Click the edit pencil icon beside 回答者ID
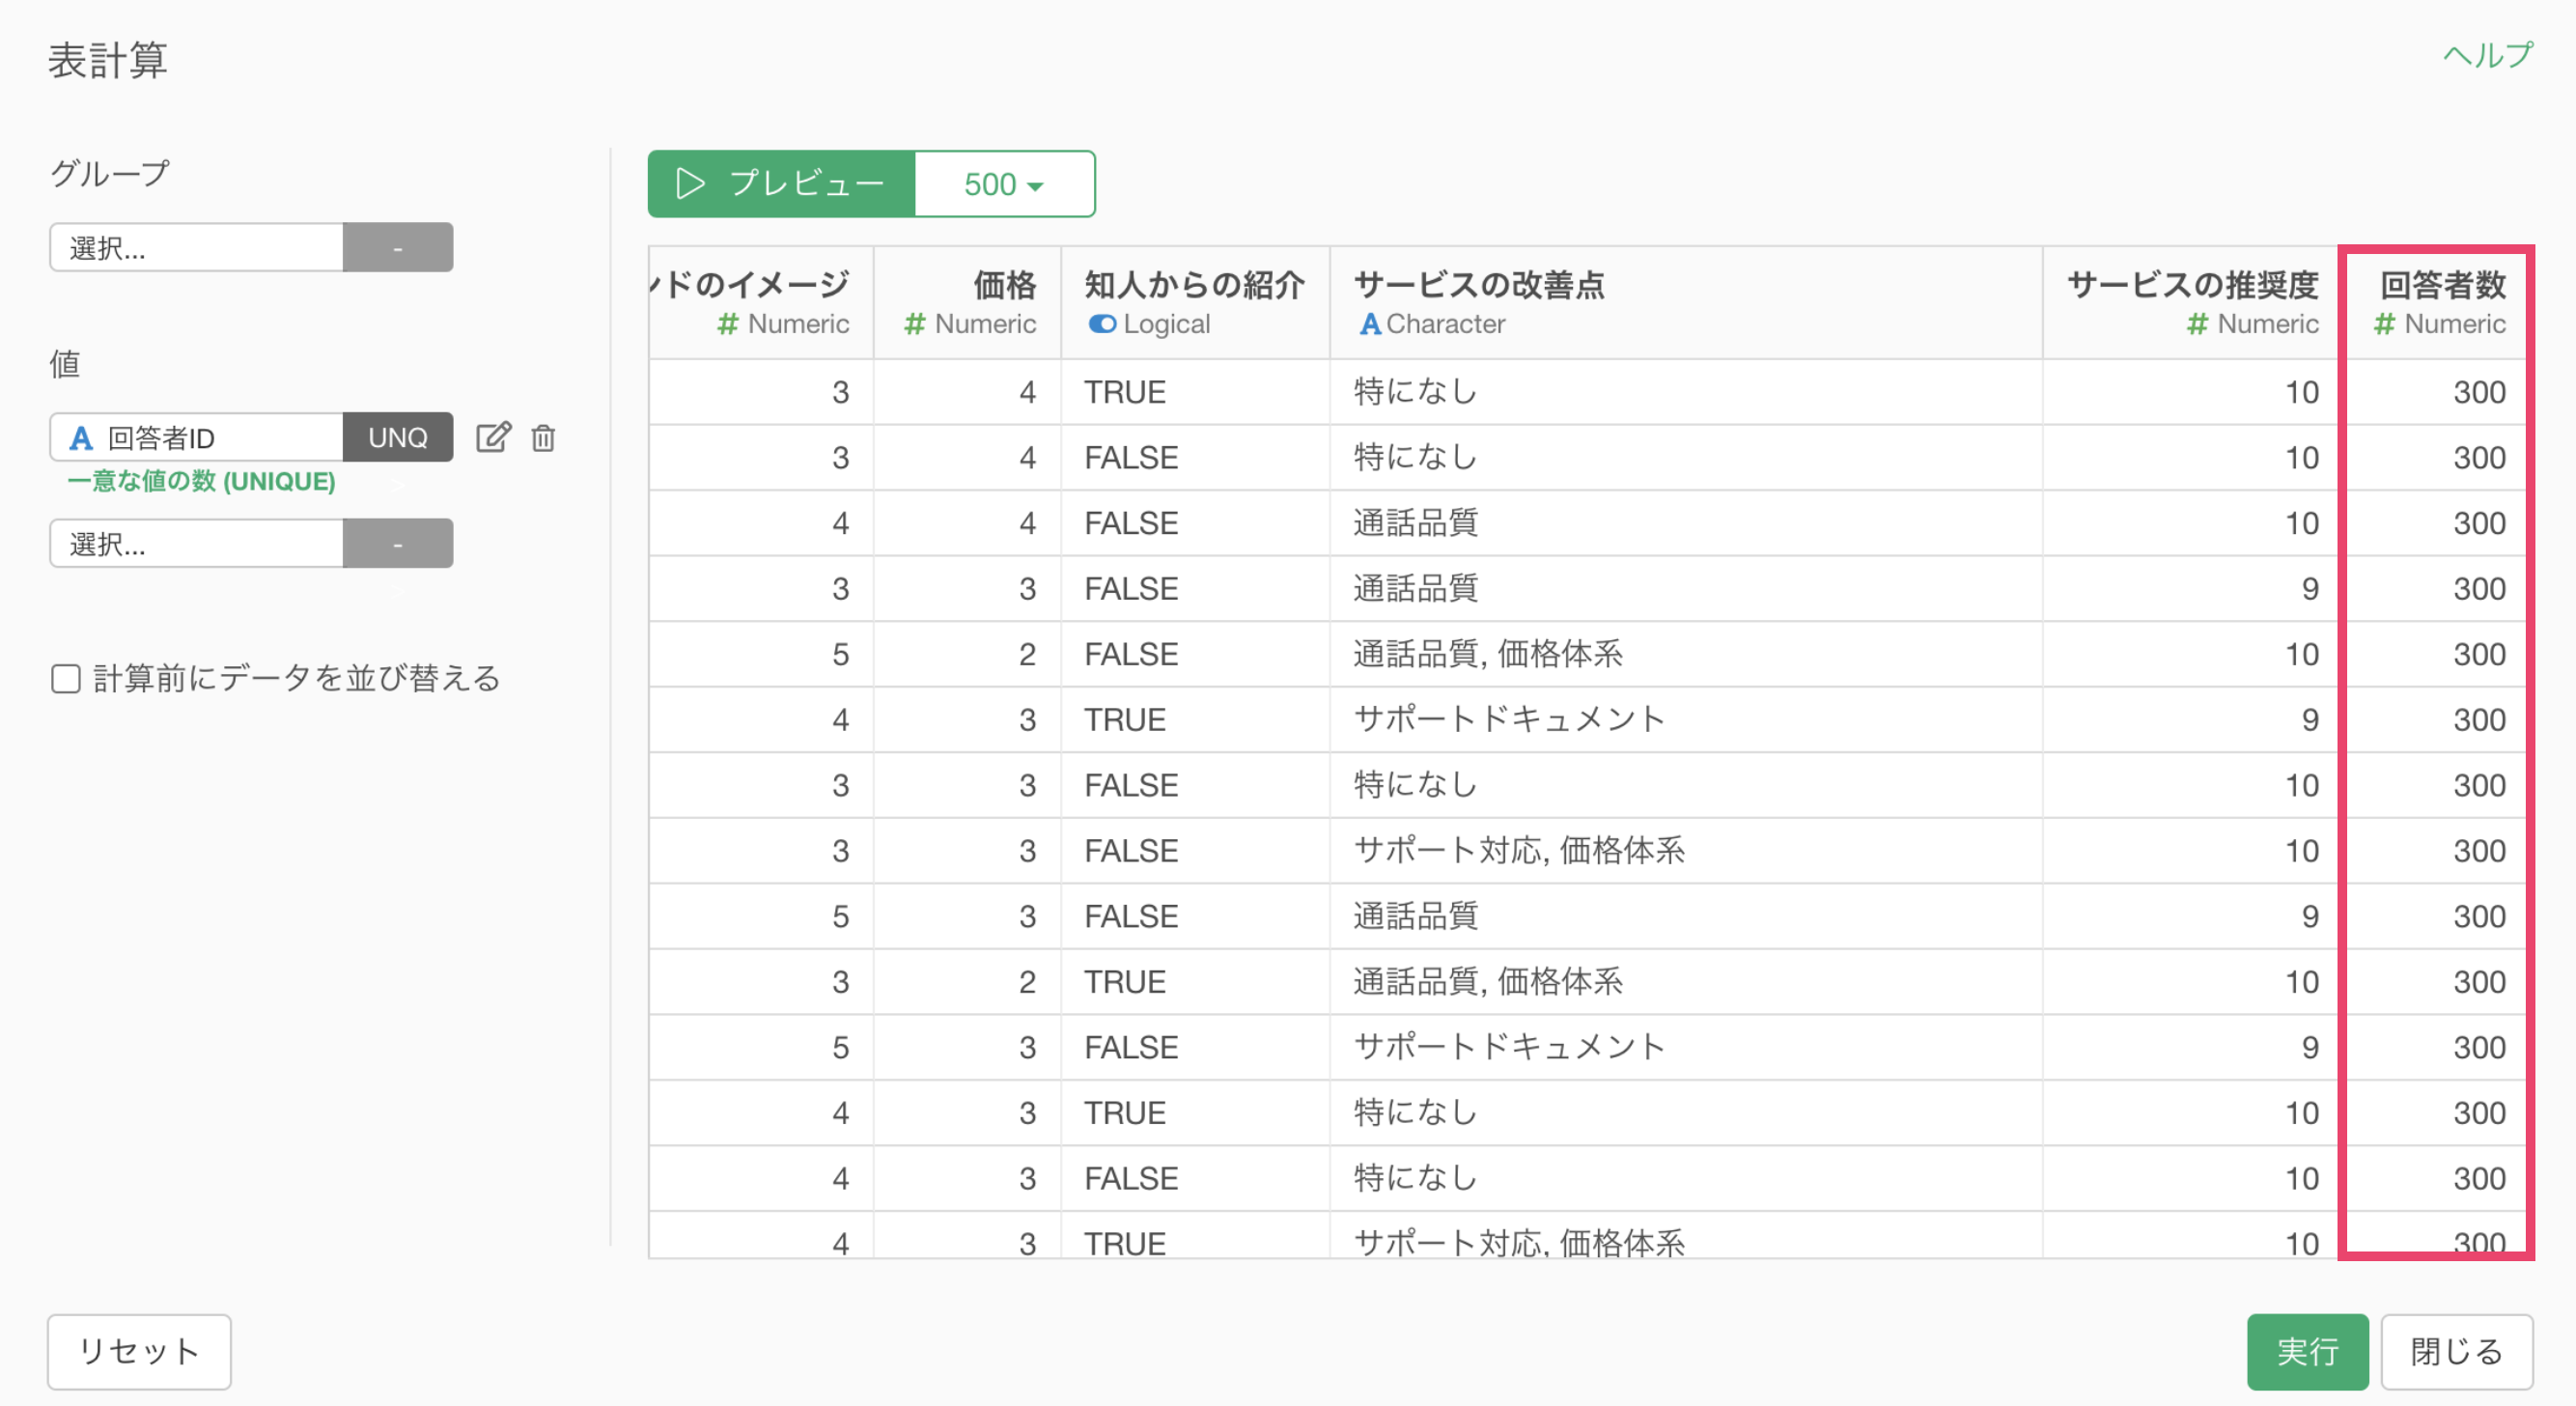2576x1406 pixels. 493,437
